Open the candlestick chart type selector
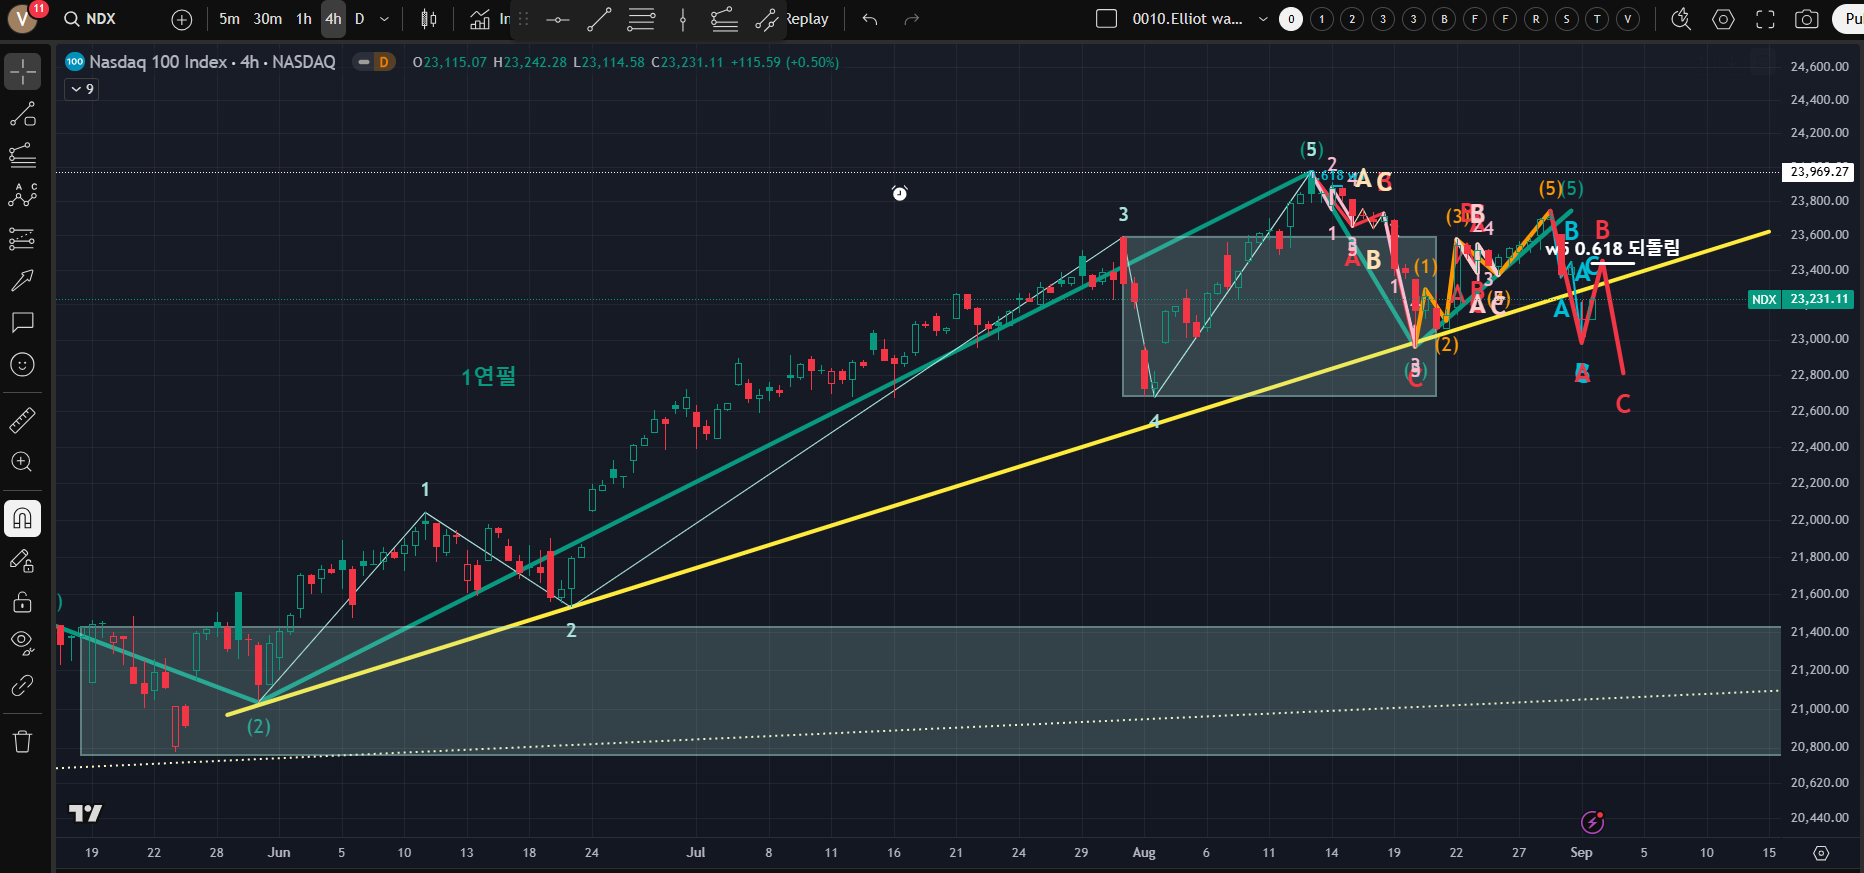 [429, 19]
